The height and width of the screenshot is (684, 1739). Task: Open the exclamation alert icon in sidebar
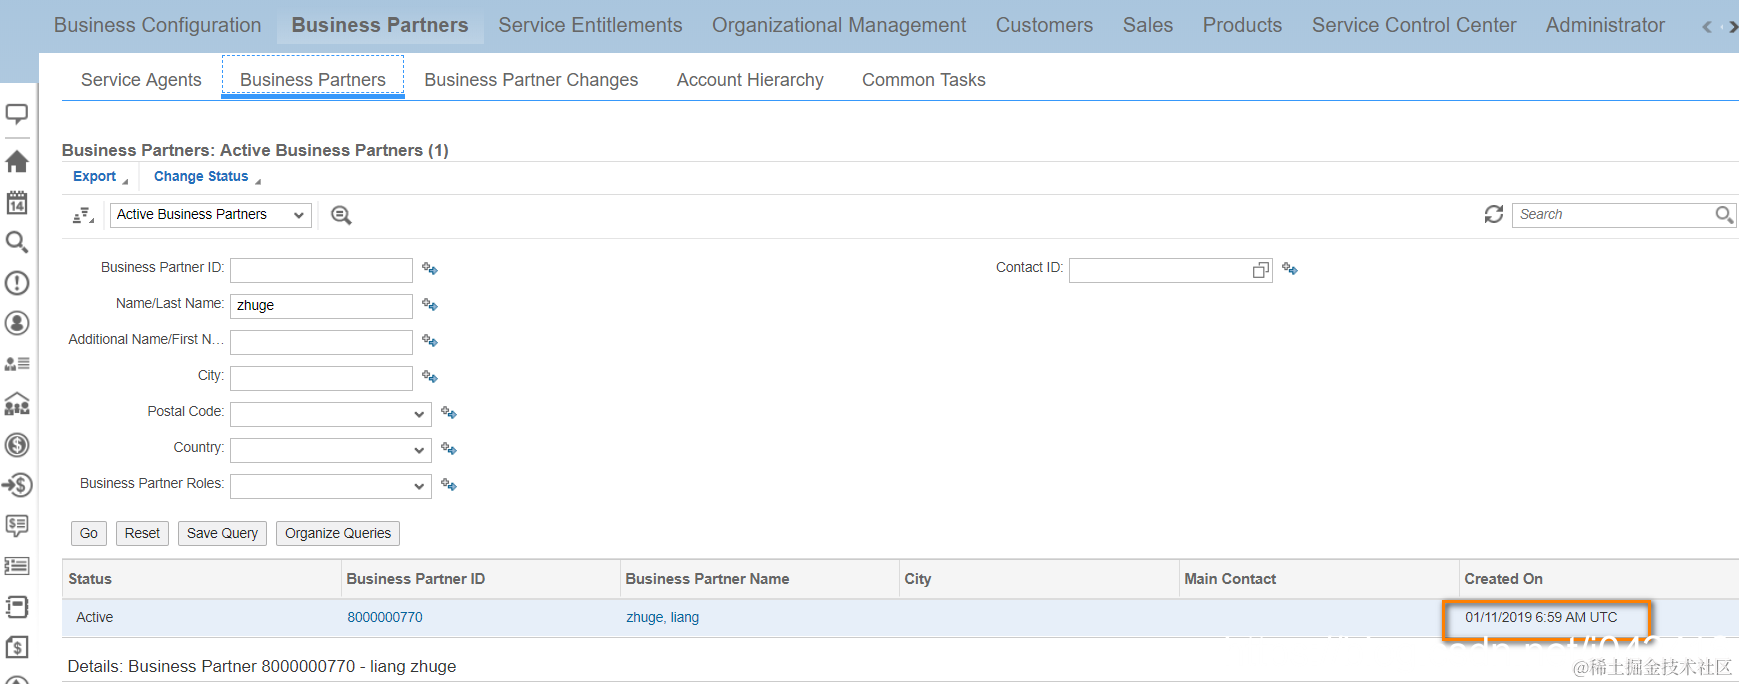pyautogui.click(x=17, y=283)
